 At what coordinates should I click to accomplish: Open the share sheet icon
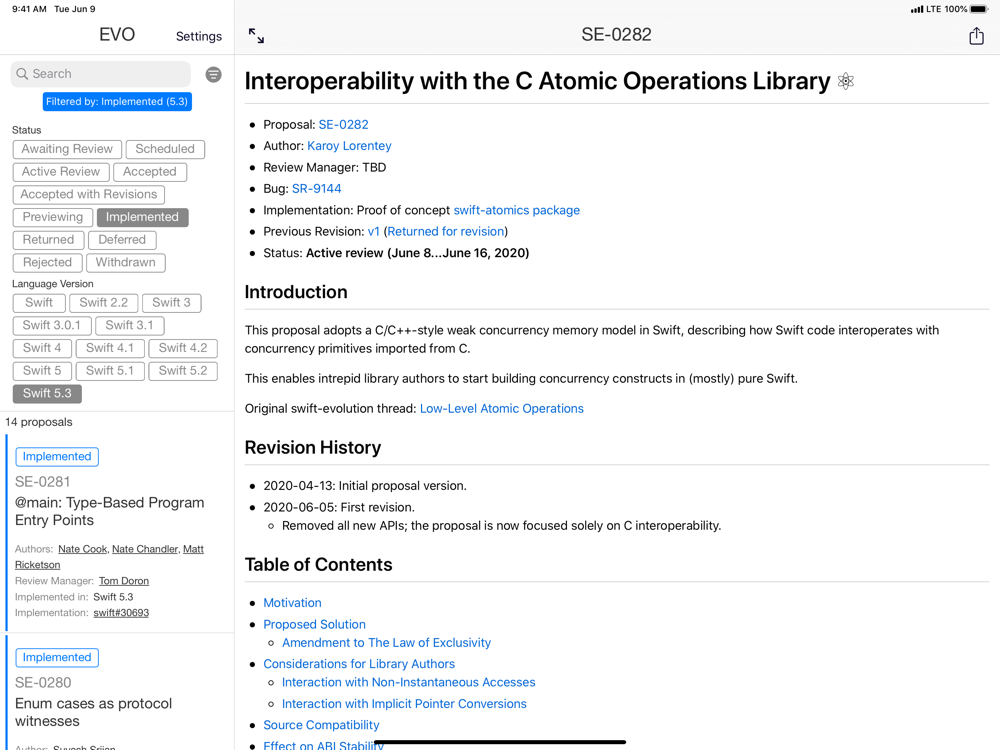point(976,36)
